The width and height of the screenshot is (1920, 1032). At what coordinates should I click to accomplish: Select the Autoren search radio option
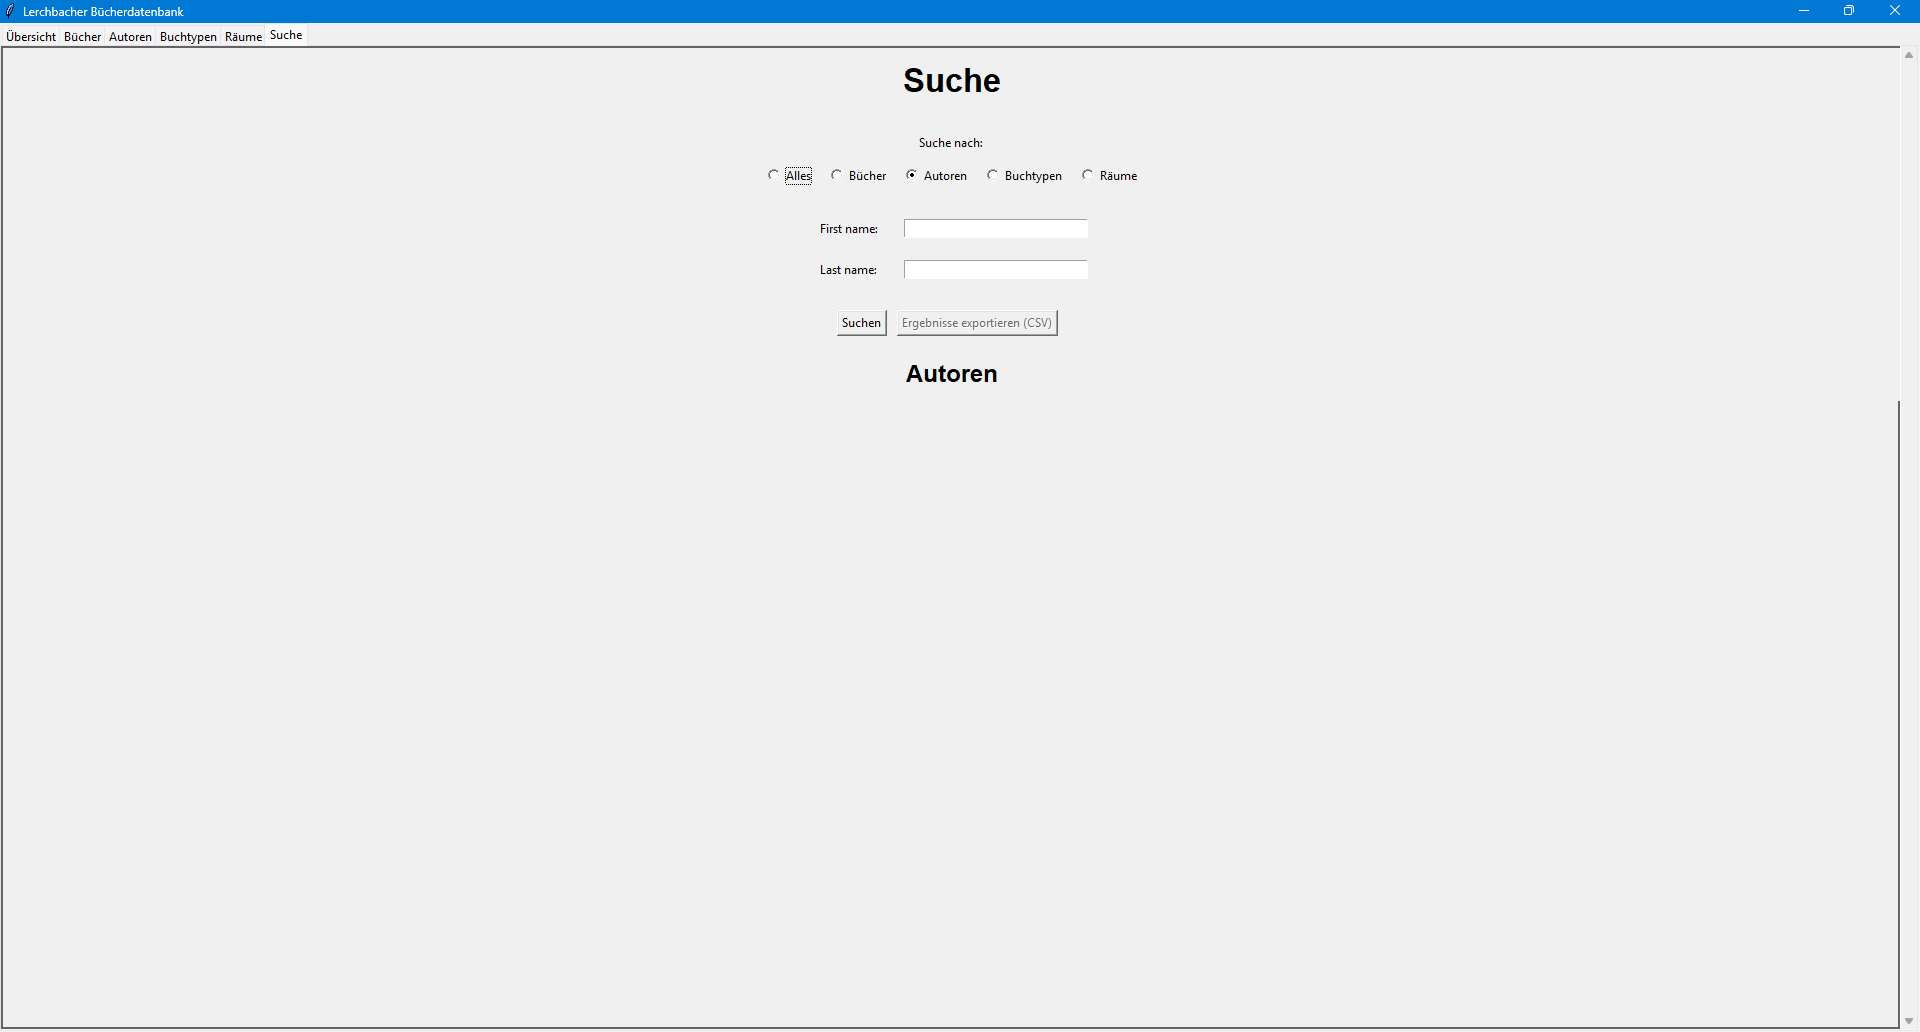[x=912, y=175]
